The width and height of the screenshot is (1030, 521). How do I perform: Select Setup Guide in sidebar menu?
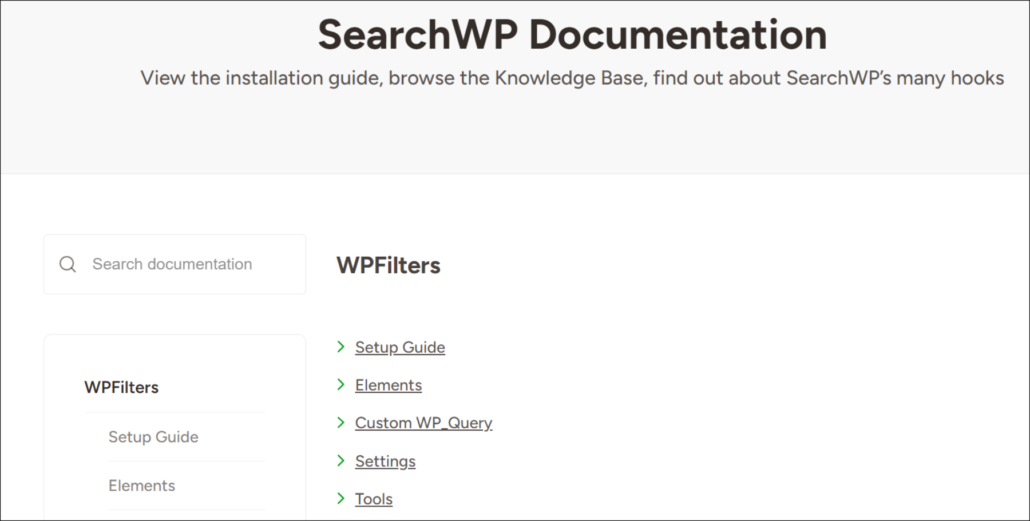click(153, 437)
